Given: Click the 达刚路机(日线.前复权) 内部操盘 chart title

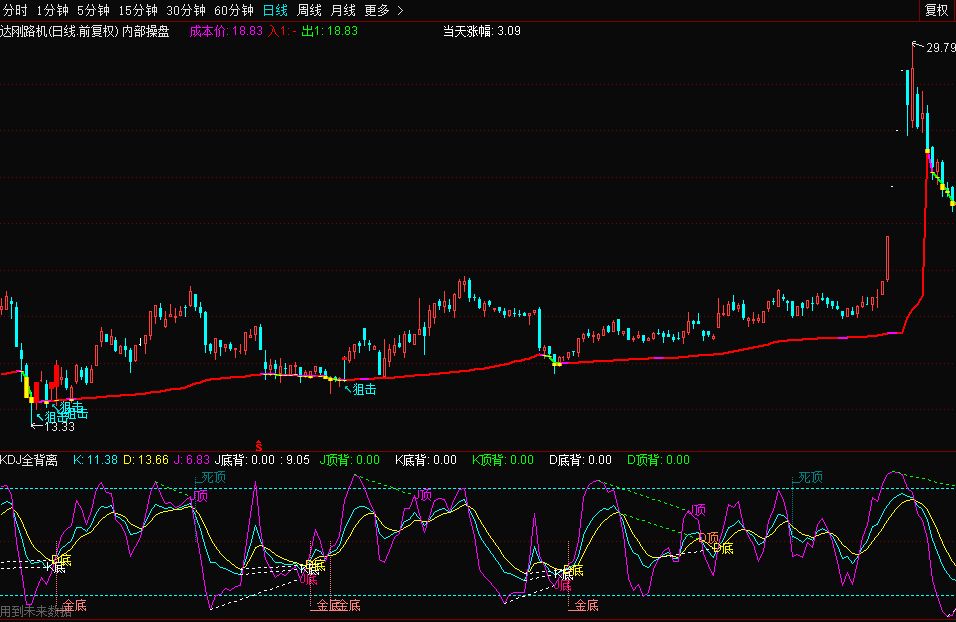Looking at the screenshot, I should click(85, 31).
